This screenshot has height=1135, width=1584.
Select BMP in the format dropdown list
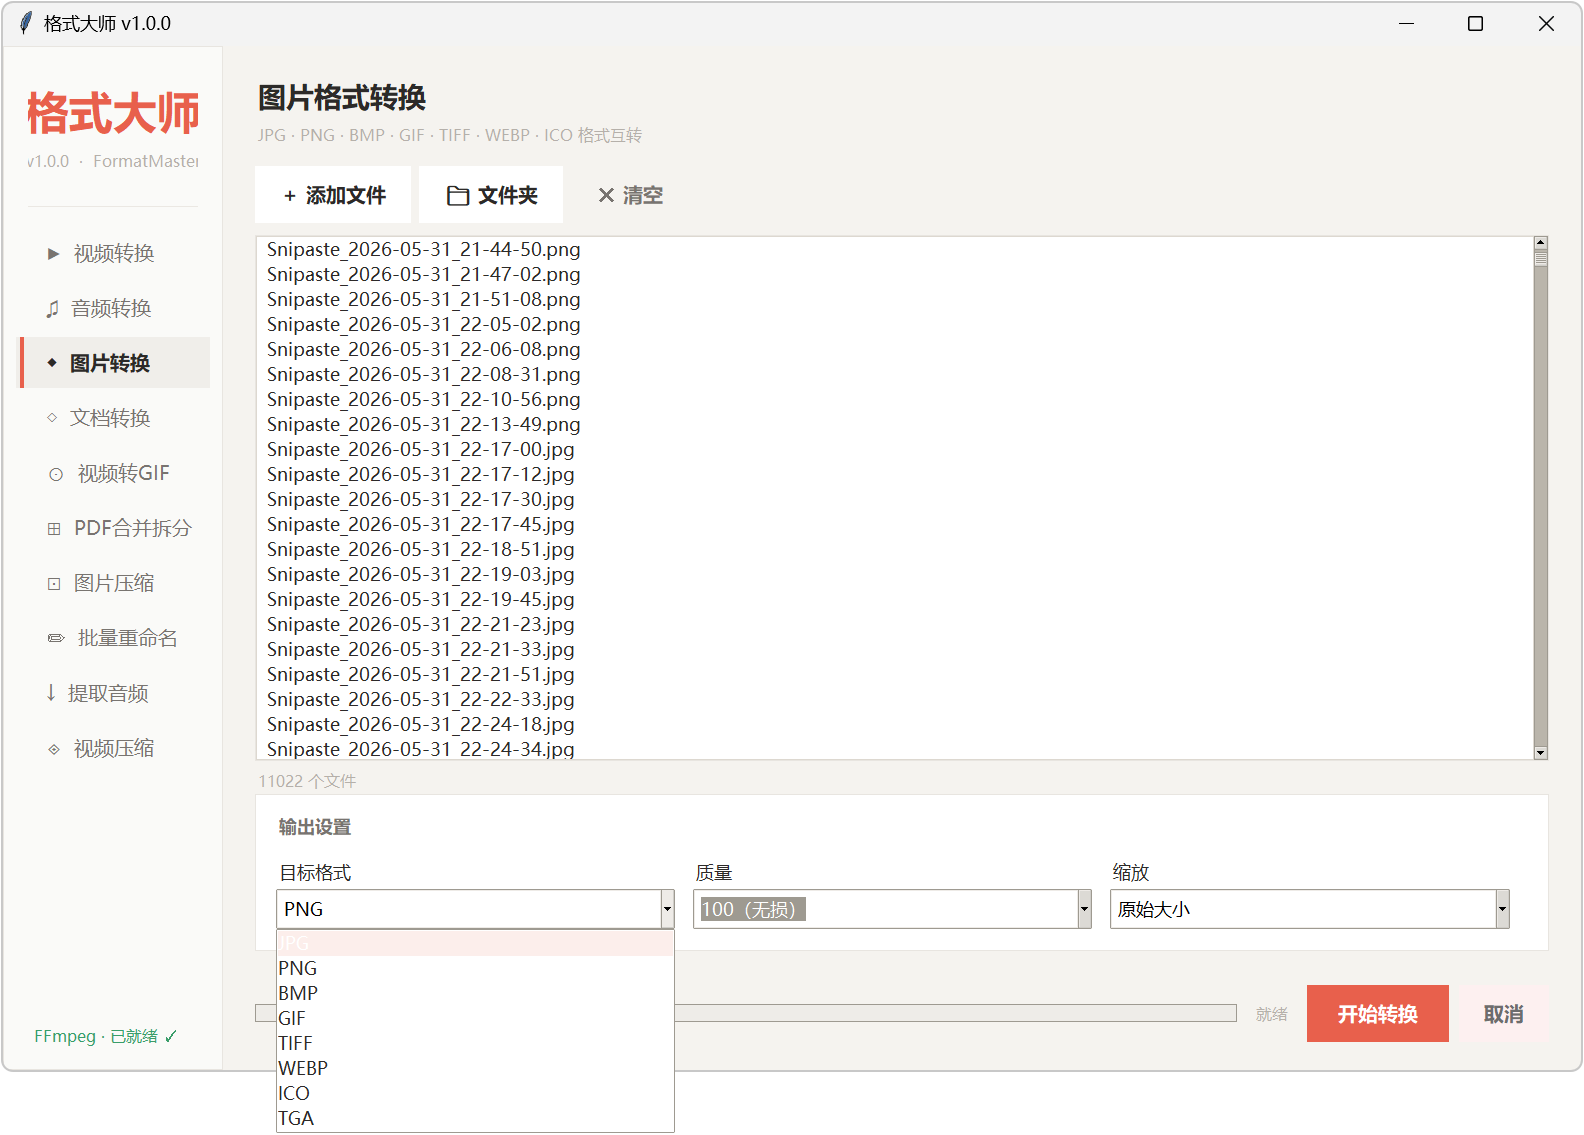[475, 993]
